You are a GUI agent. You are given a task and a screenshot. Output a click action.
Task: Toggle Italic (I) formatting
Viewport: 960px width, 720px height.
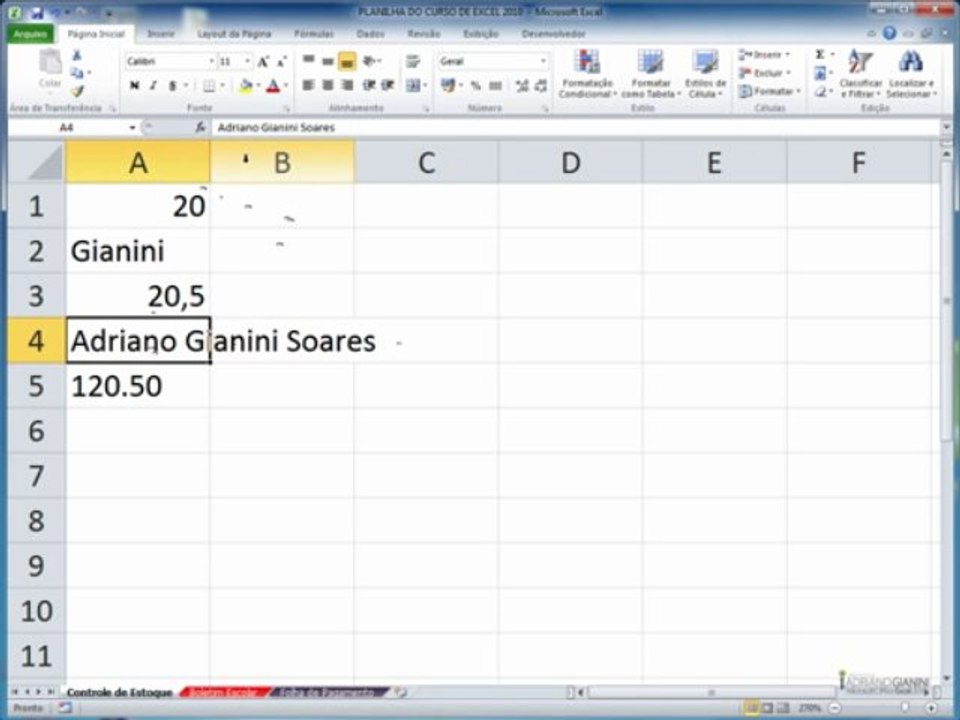point(153,86)
